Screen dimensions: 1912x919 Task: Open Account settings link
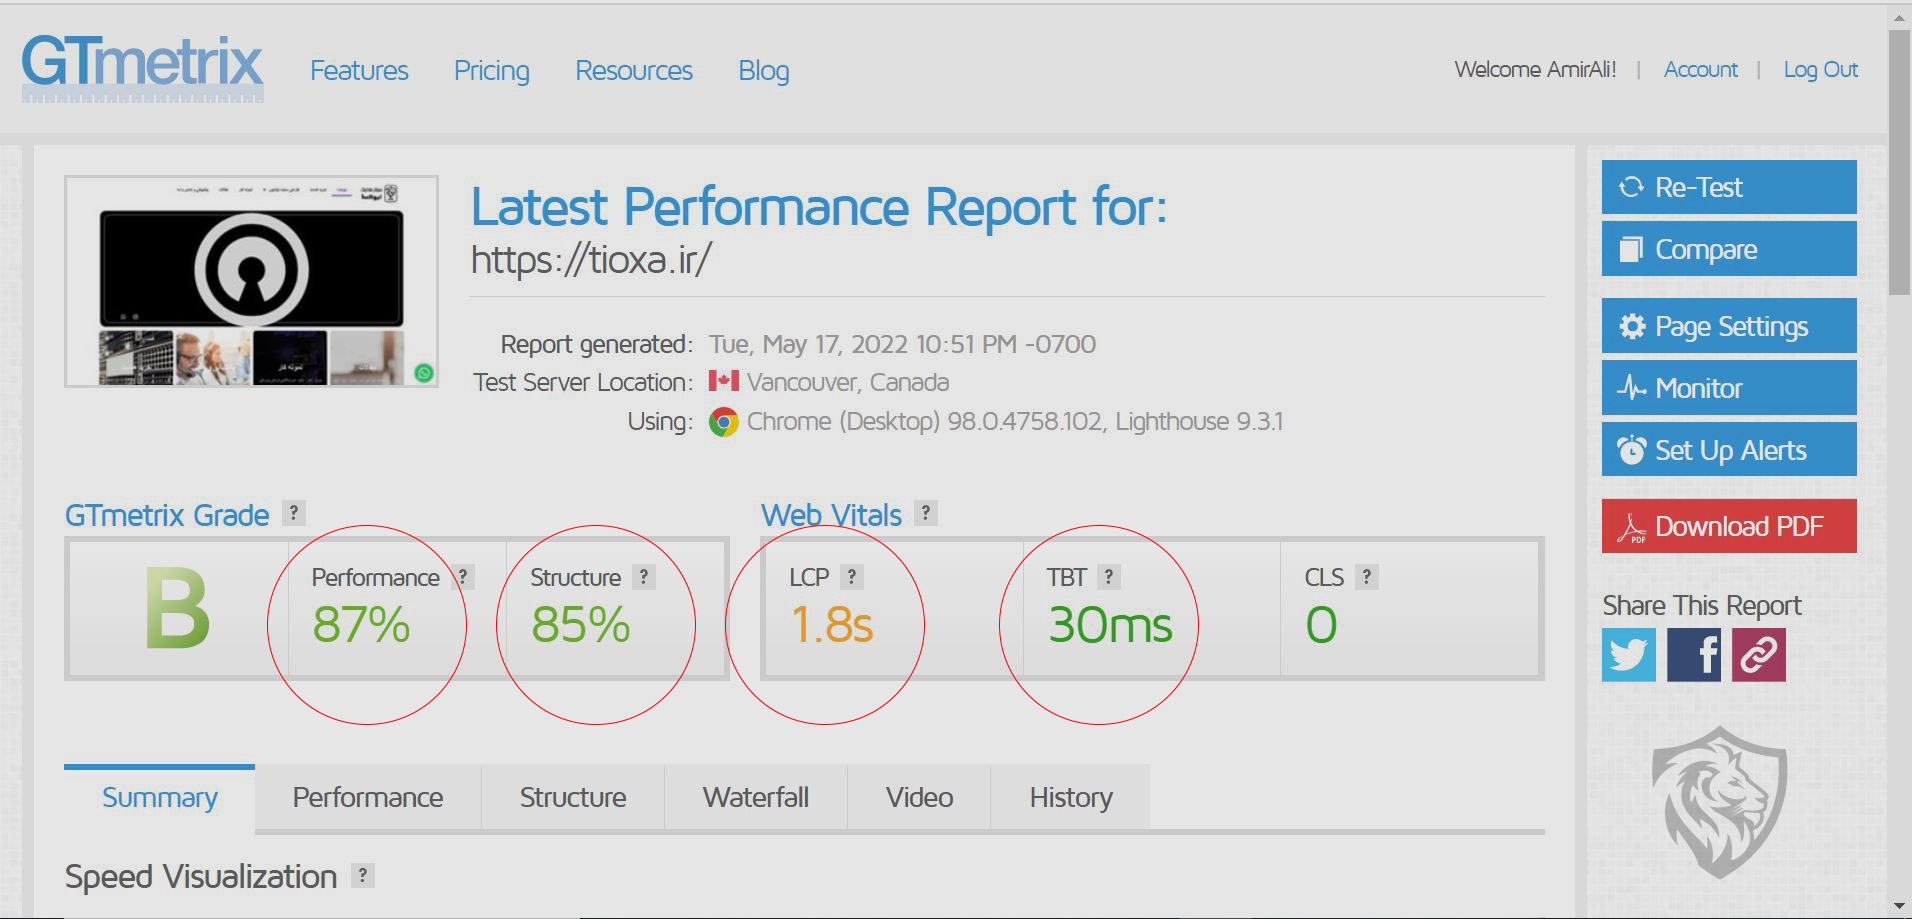click(x=1701, y=70)
